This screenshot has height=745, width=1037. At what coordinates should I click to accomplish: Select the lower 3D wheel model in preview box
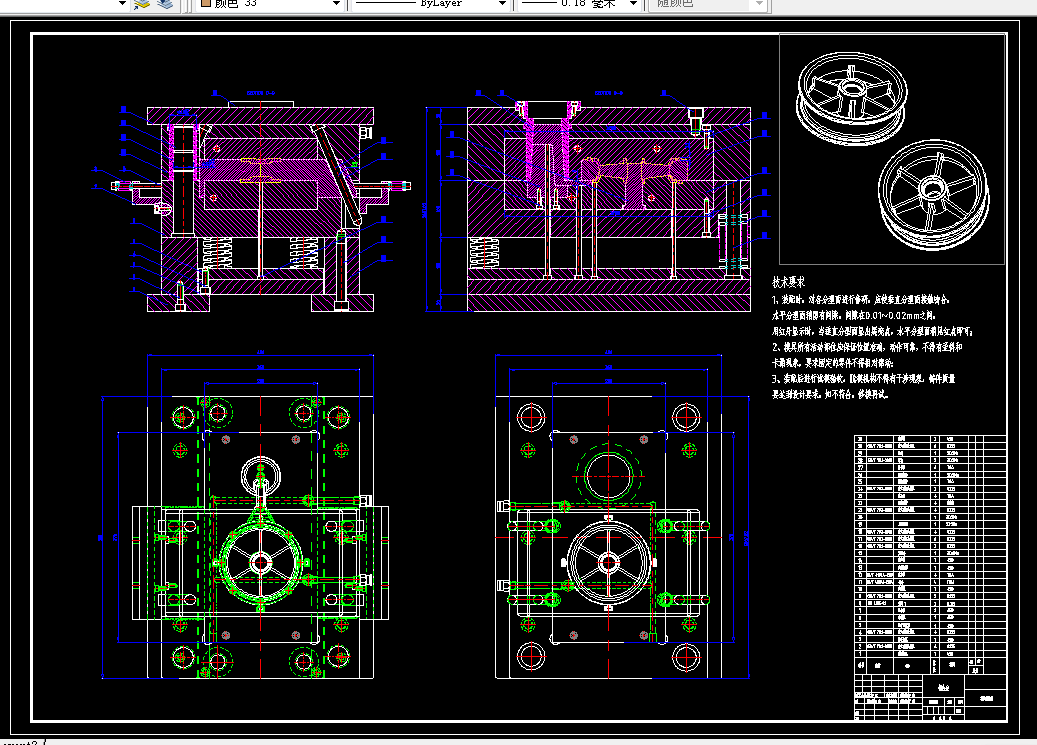934,195
